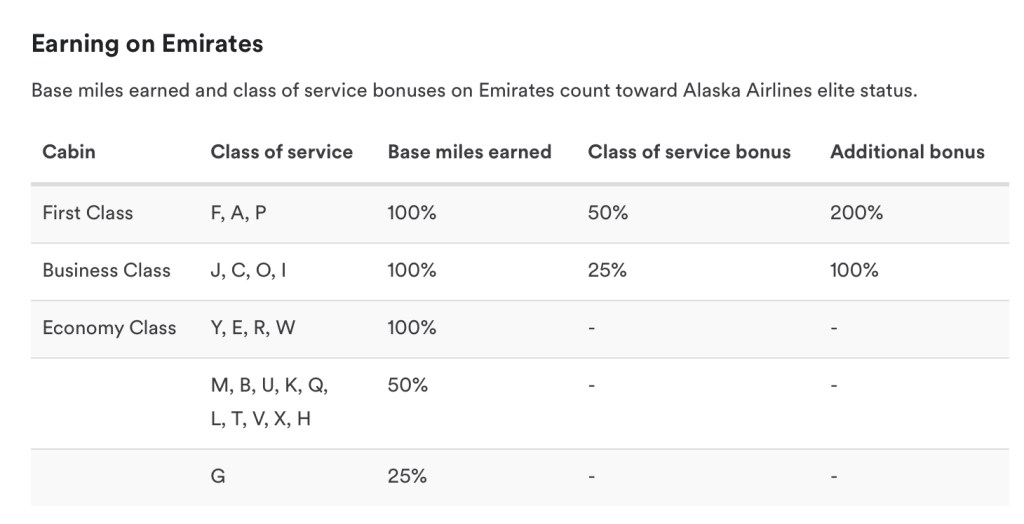Select the "Cabin" column header
The image size is (1024, 524).
pyautogui.click(x=69, y=152)
